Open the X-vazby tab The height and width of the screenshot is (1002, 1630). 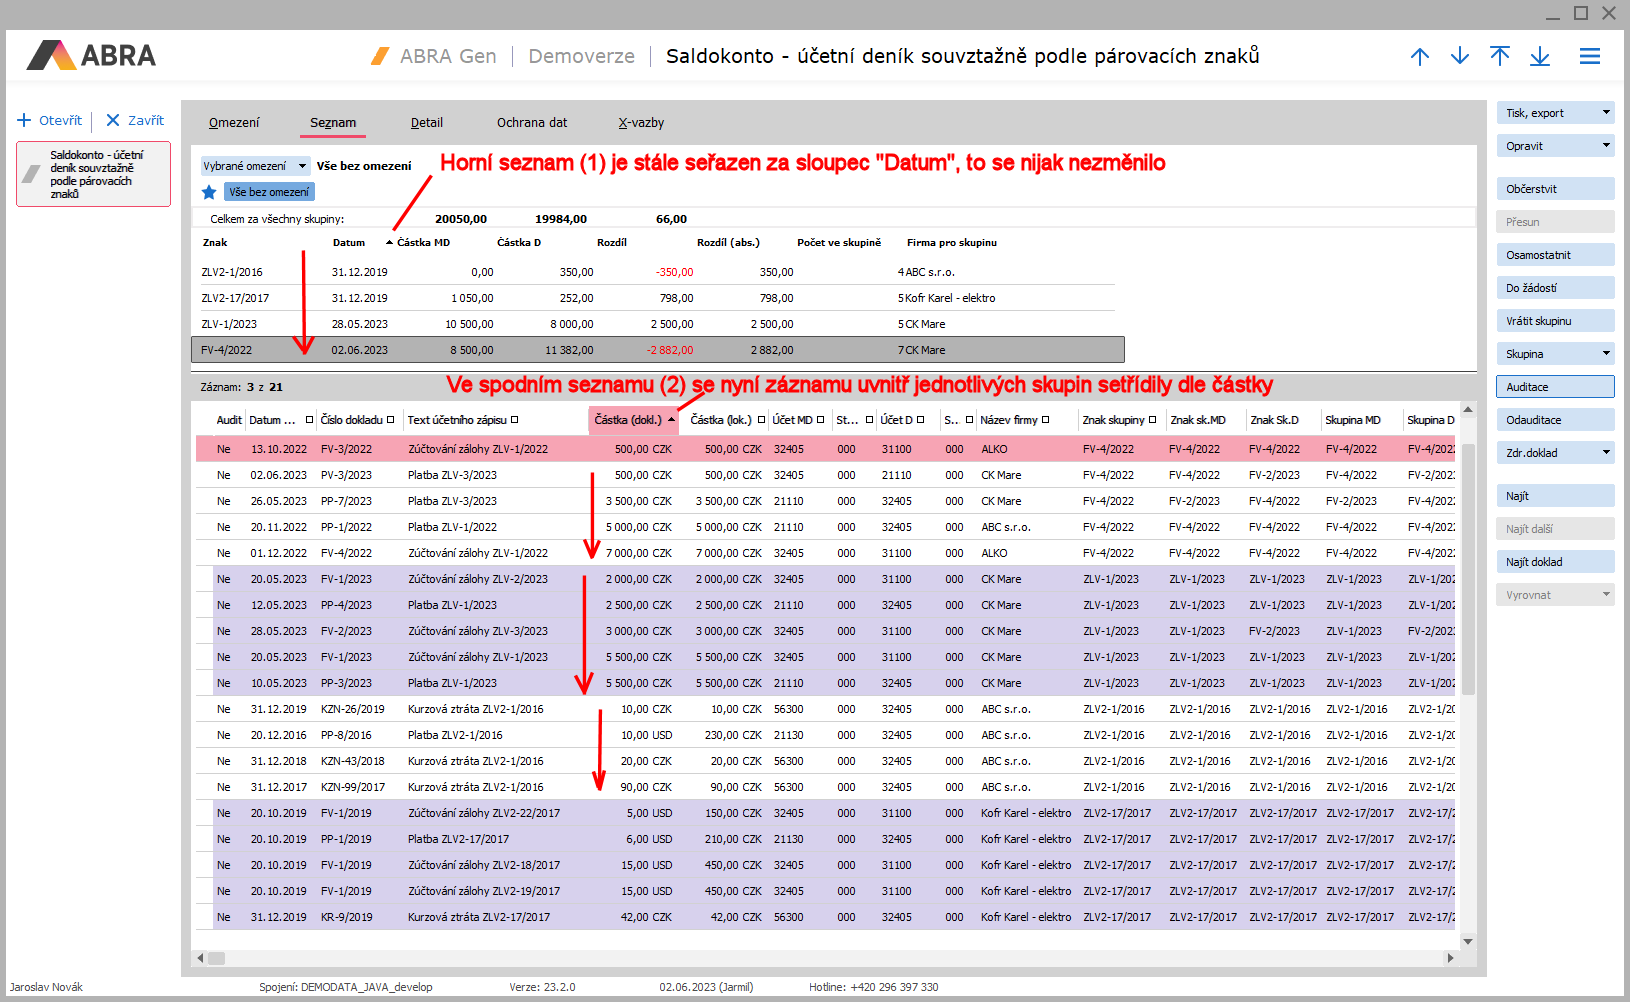tap(641, 123)
